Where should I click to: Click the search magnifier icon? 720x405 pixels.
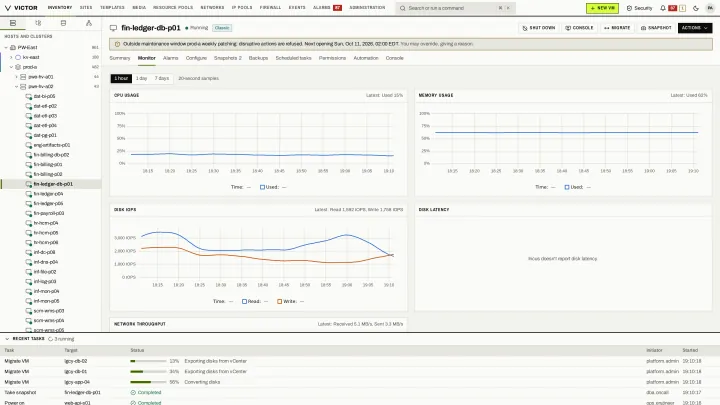click(x=403, y=8)
